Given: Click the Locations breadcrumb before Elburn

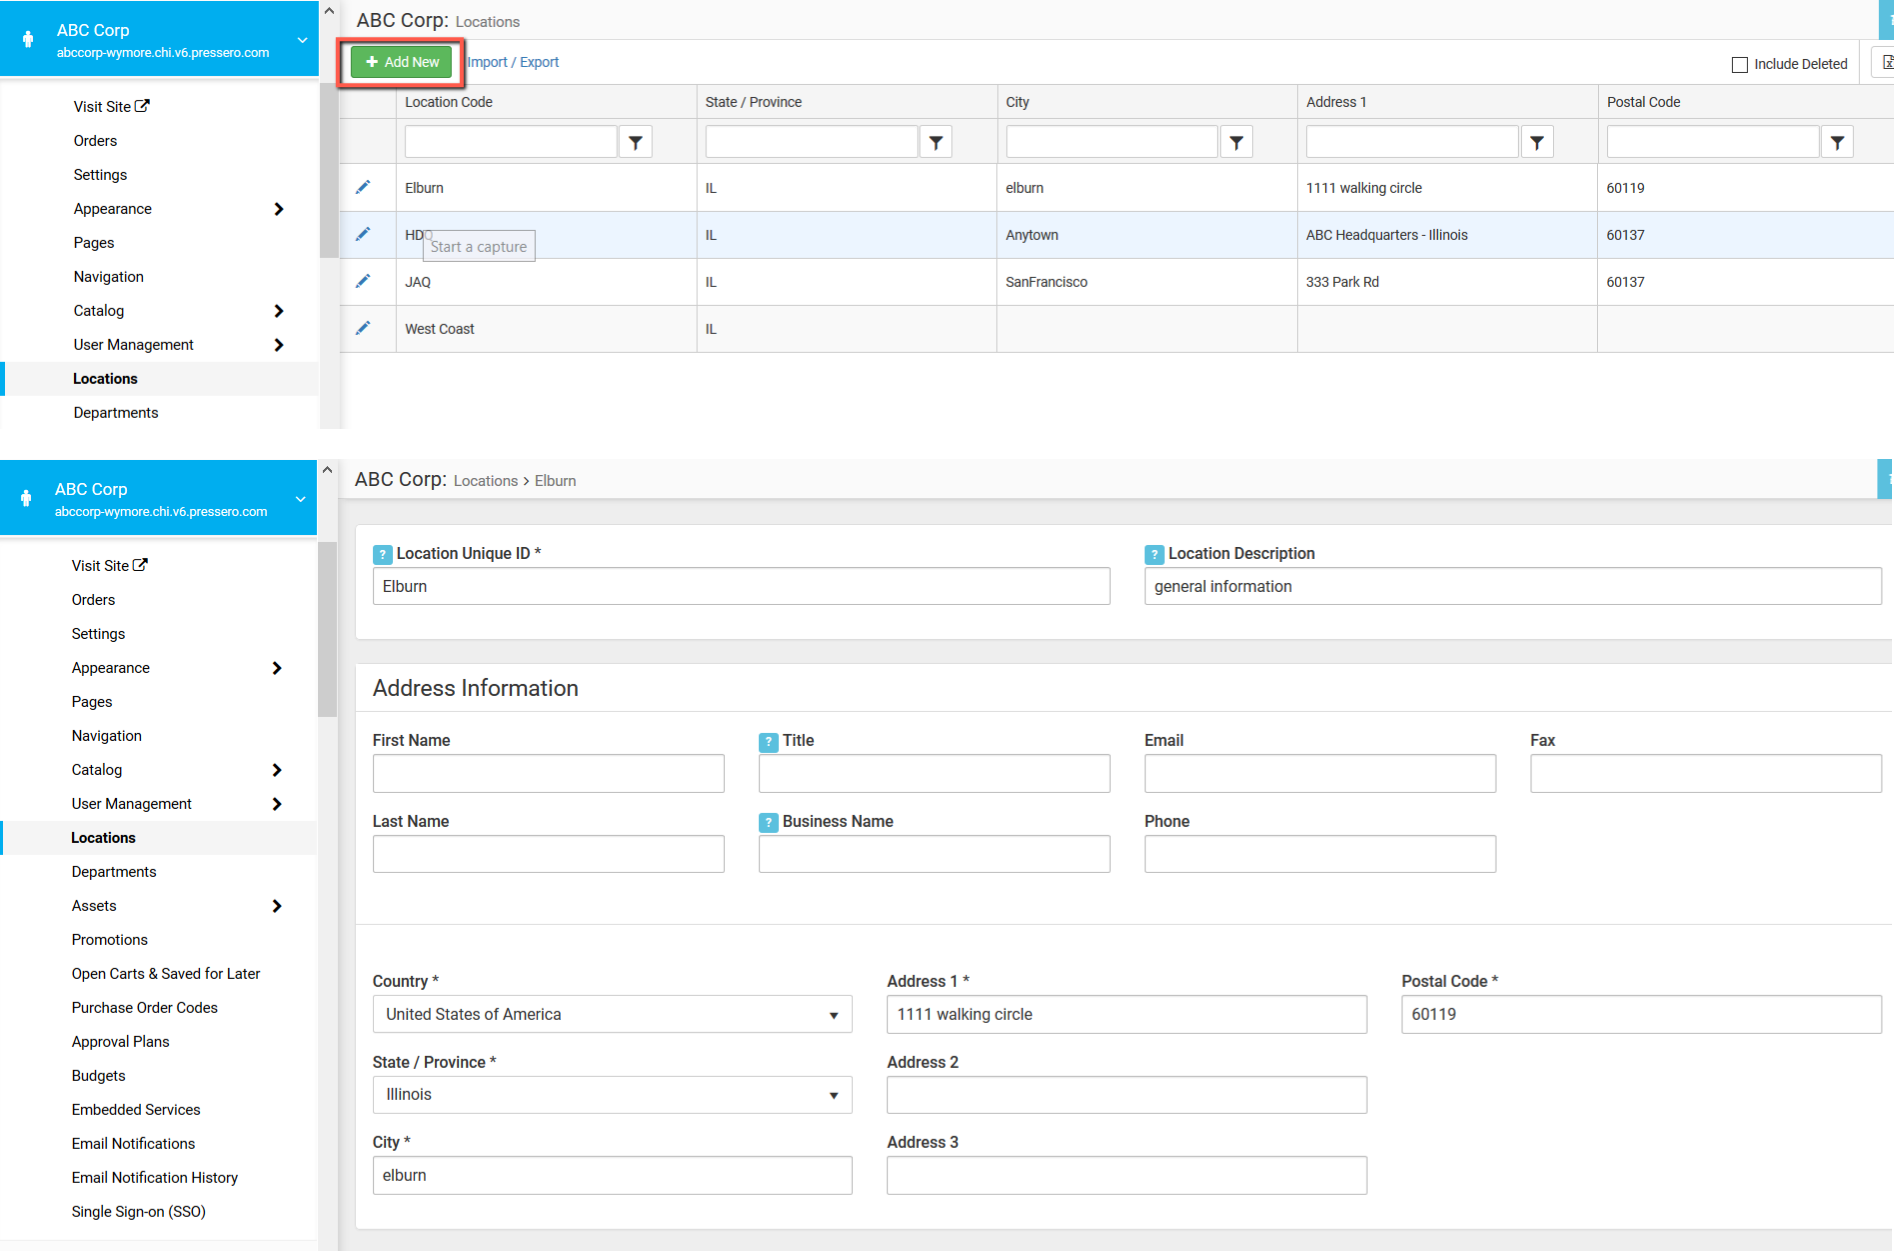Looking at the screenshot, I should (x=486, y=481).
